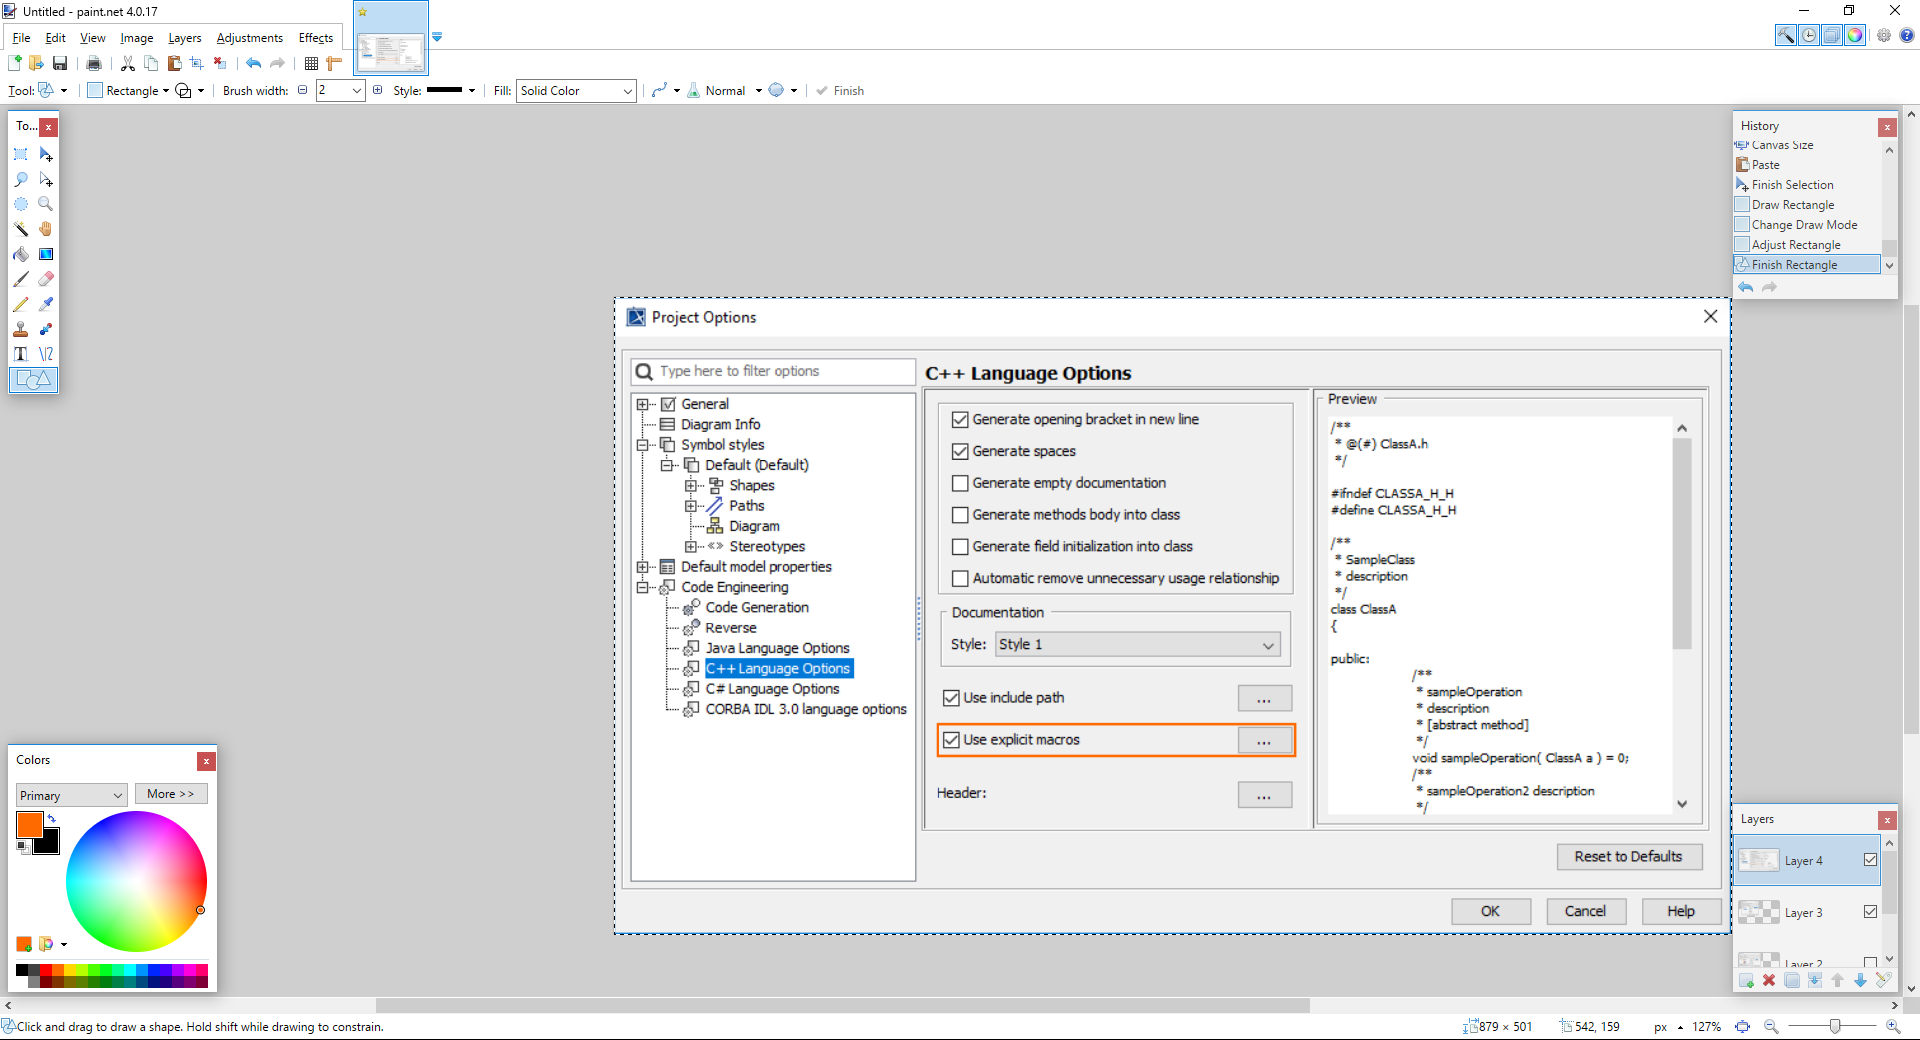Choose the Color Picker eyedropper tool
Screen dimensions: 1920x1040
[46, 304]
